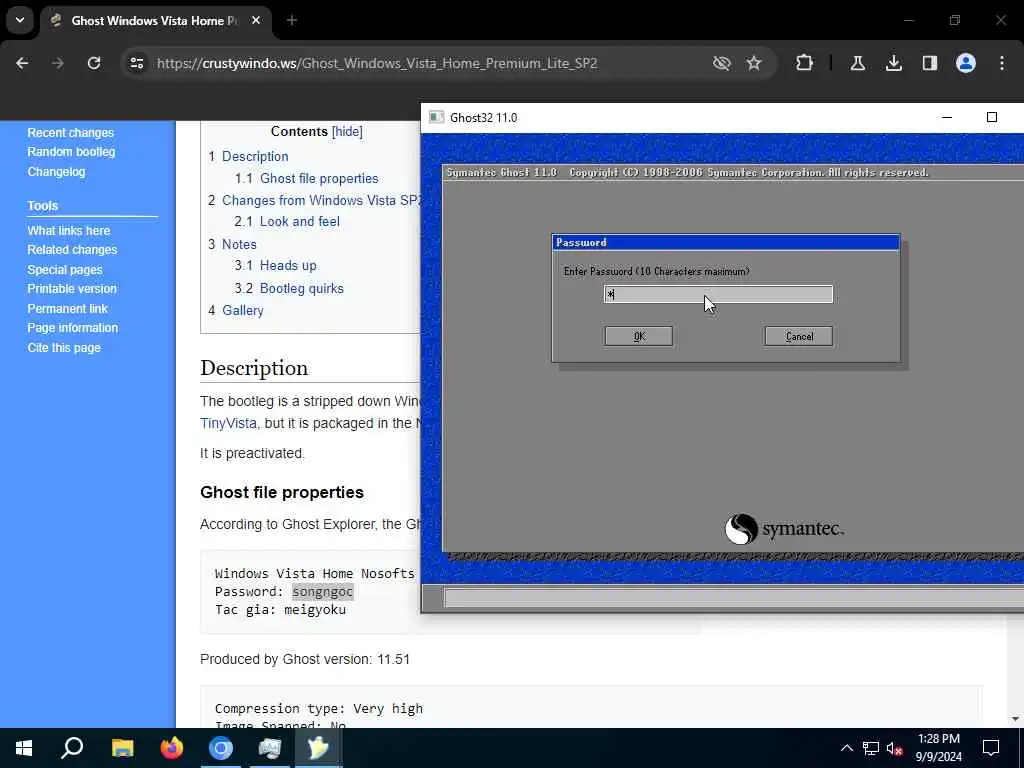Open Chrome downloads
This screenshot has height=768, width=1024.
893,63
